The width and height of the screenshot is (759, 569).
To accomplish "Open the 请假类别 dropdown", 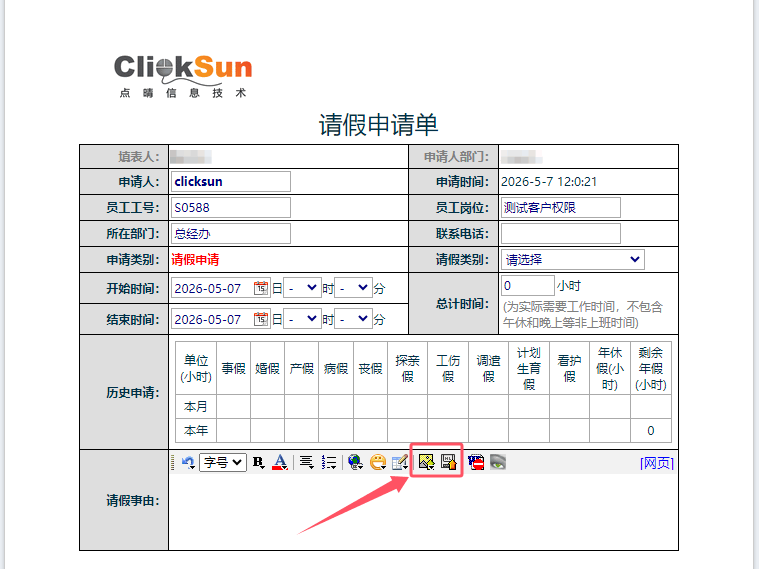I will (x=573, y=260).
